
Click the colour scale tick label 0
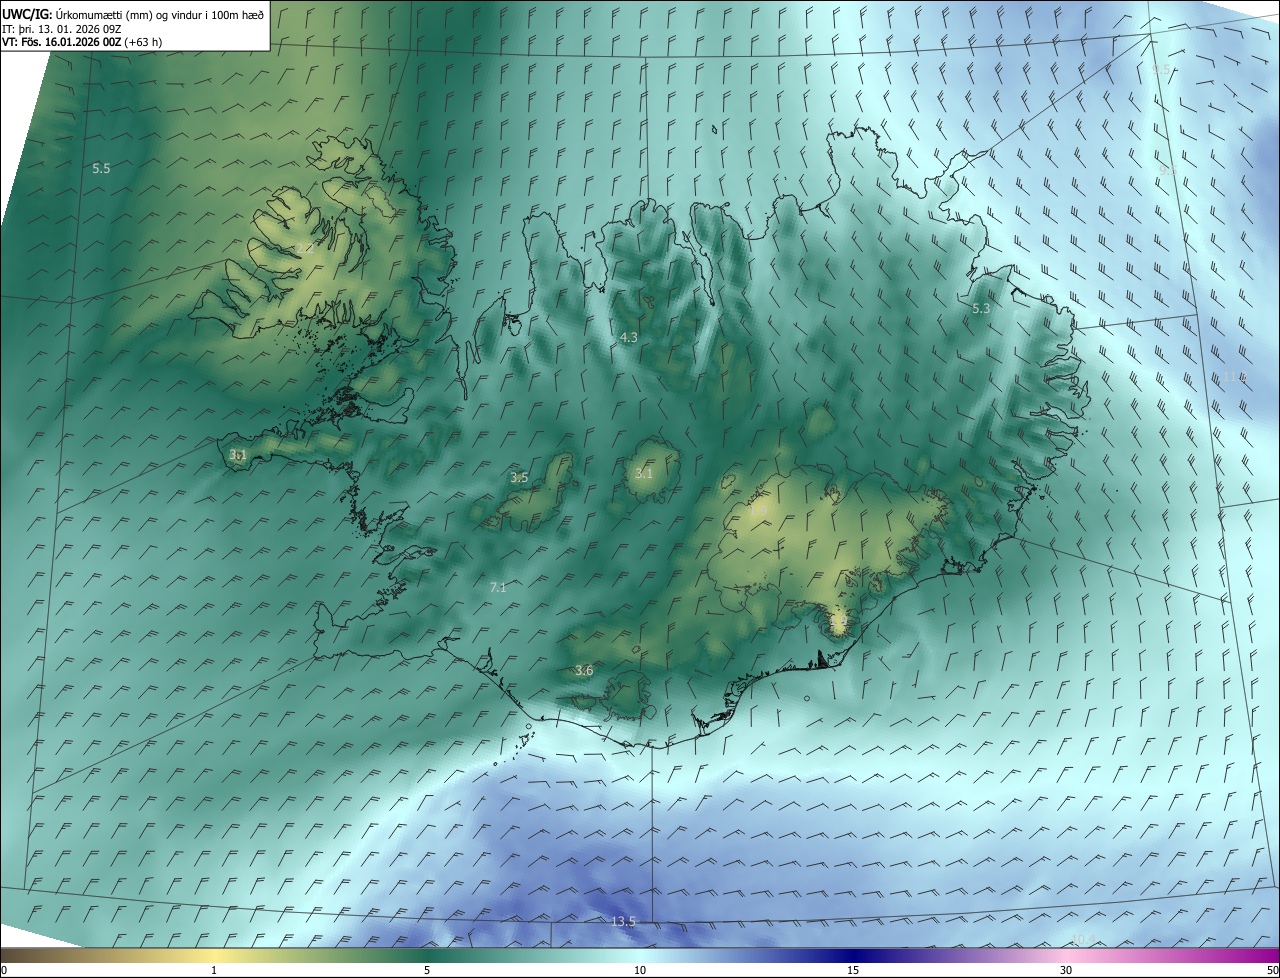click(4, 970)
